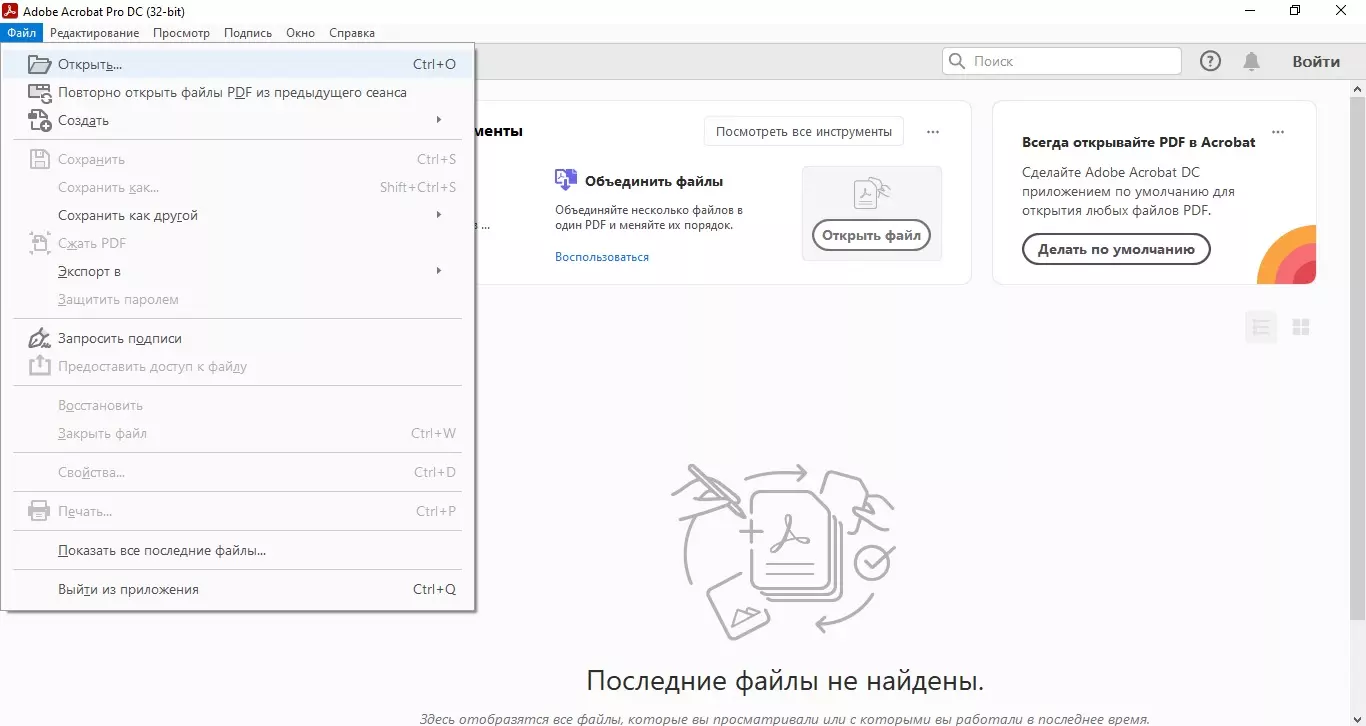
Task: Choose Показать все последние файлы...
Action: (237, 550)
